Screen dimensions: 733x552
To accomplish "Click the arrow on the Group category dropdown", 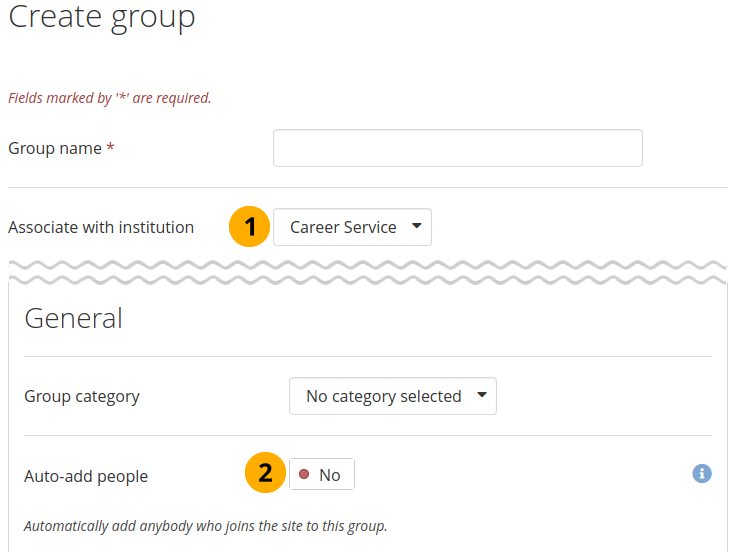I will tap(481, 395).
